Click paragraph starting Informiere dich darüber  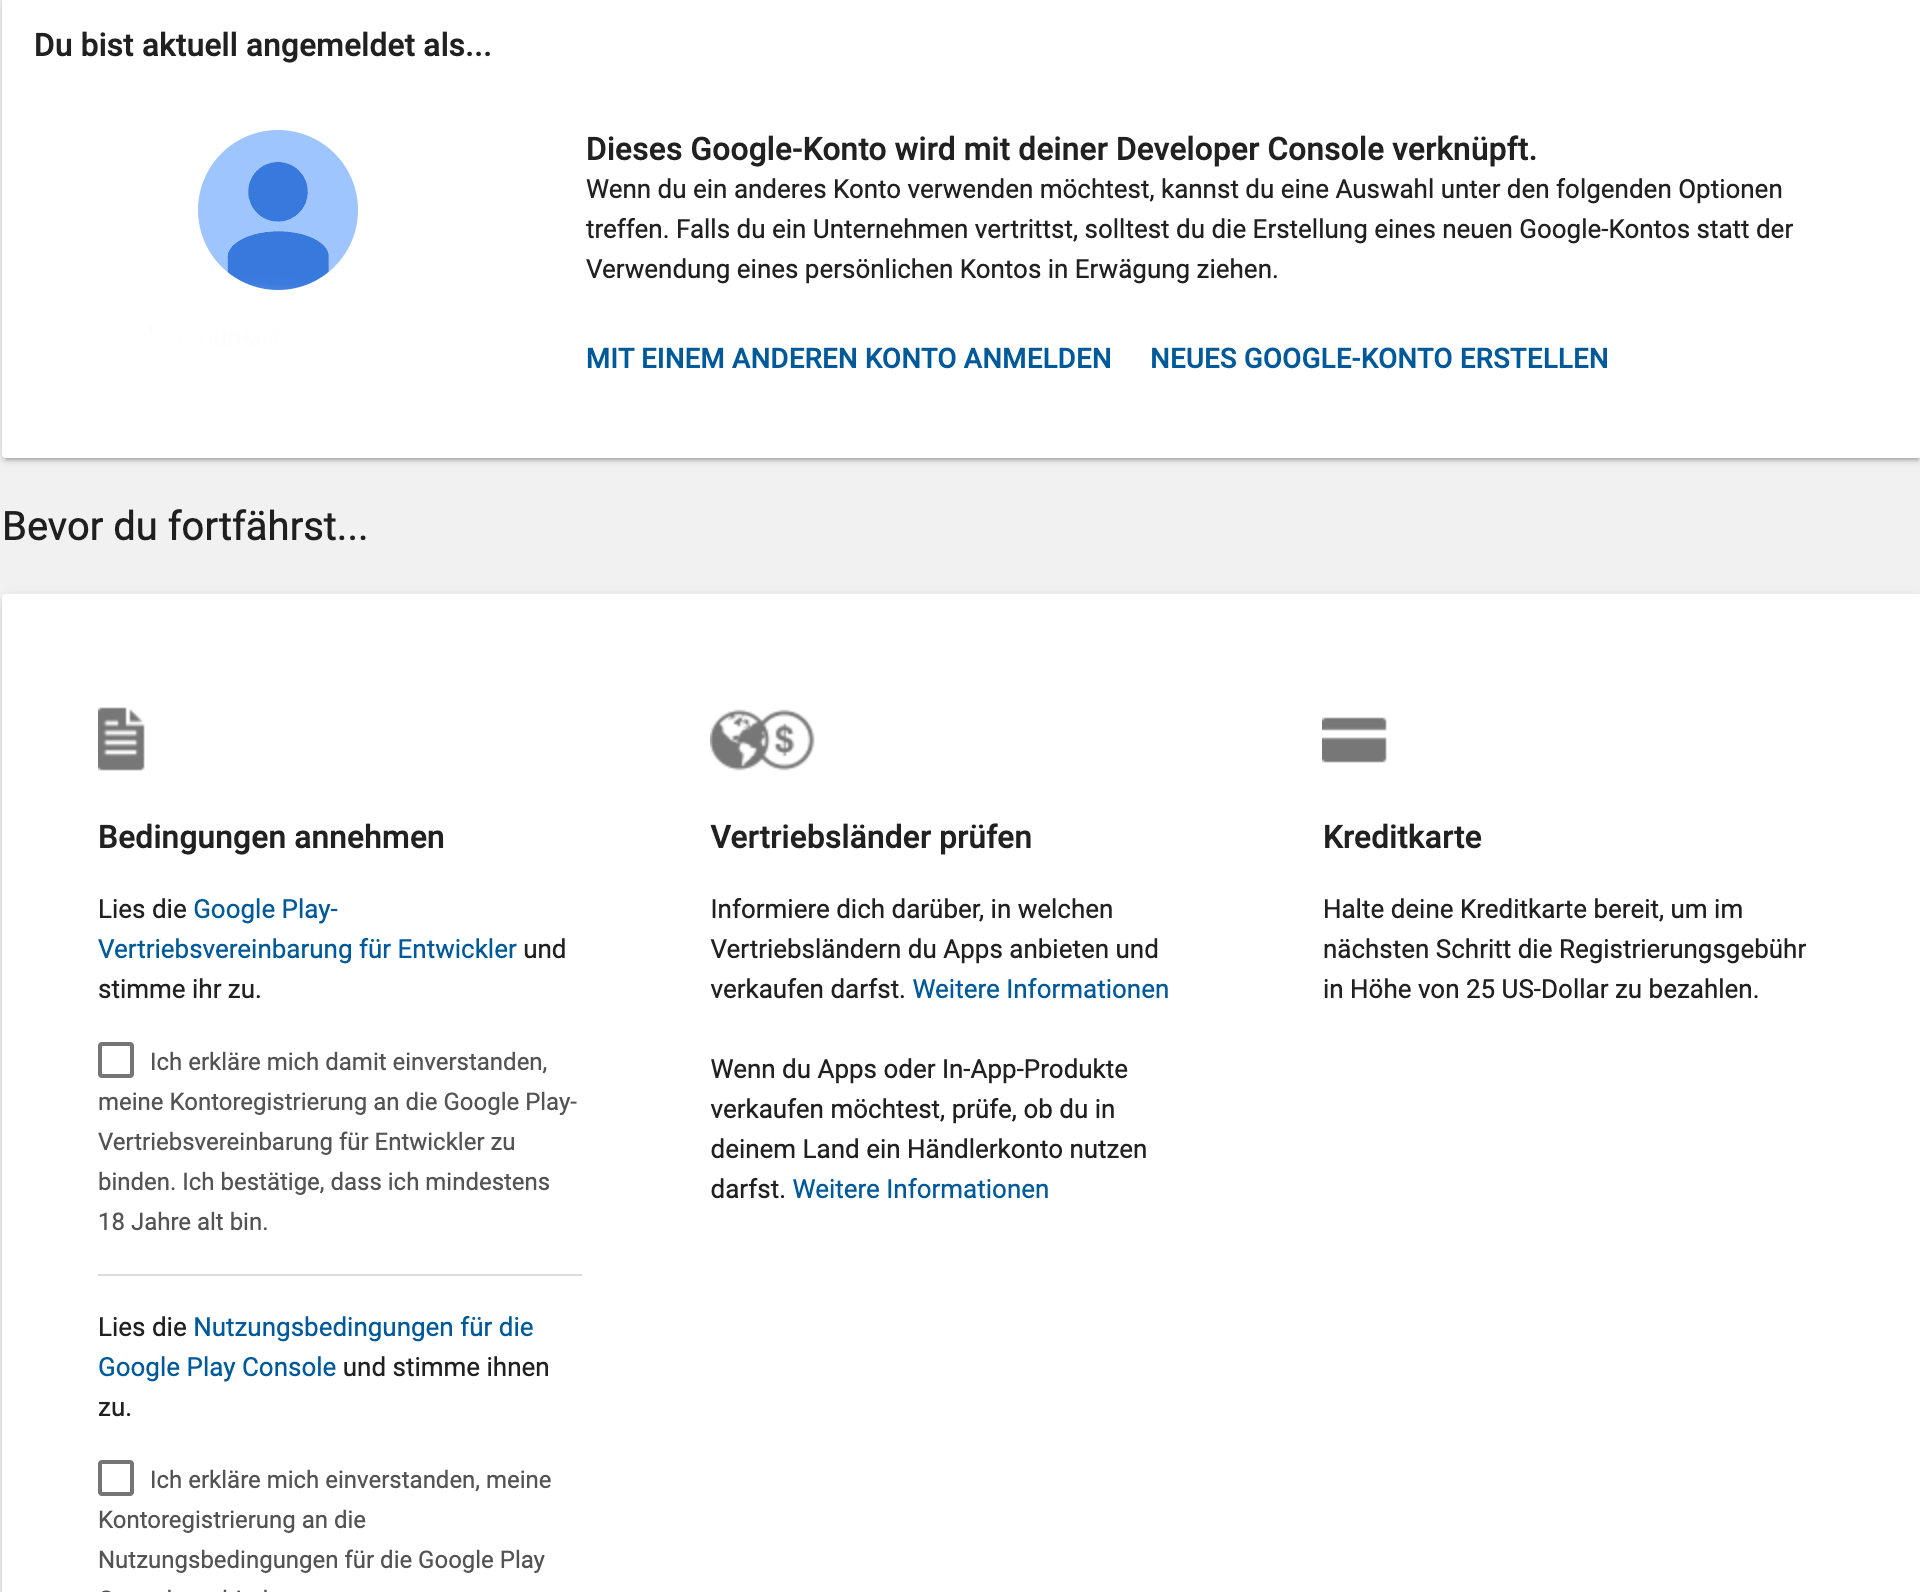point(940,949)
